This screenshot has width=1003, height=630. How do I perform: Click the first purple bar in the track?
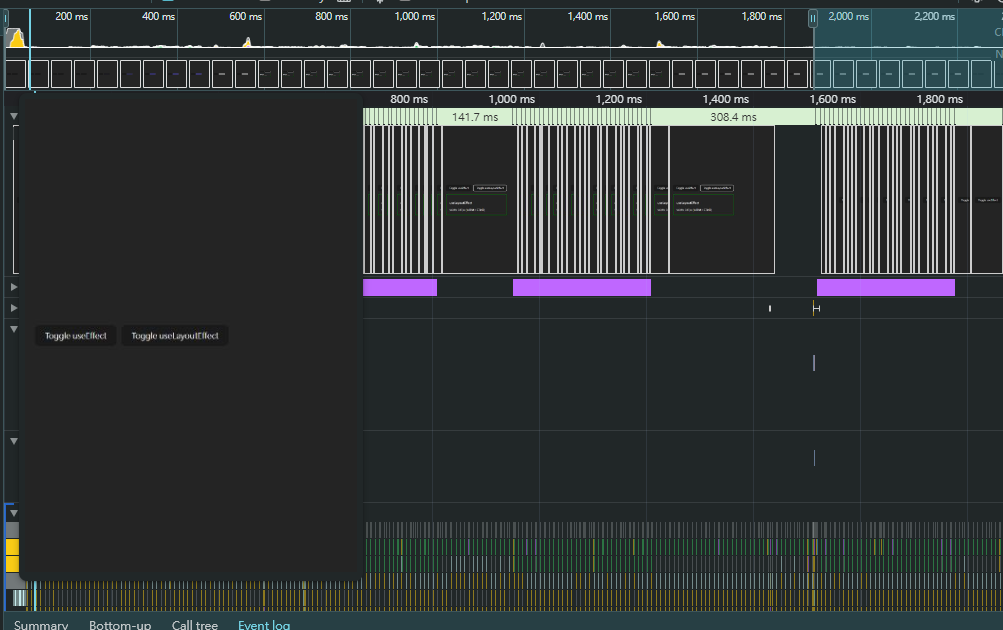399,288
